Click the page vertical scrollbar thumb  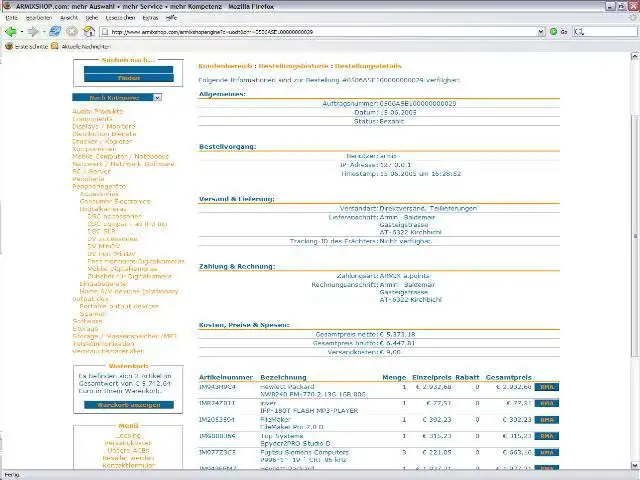(x=635, y=237)
